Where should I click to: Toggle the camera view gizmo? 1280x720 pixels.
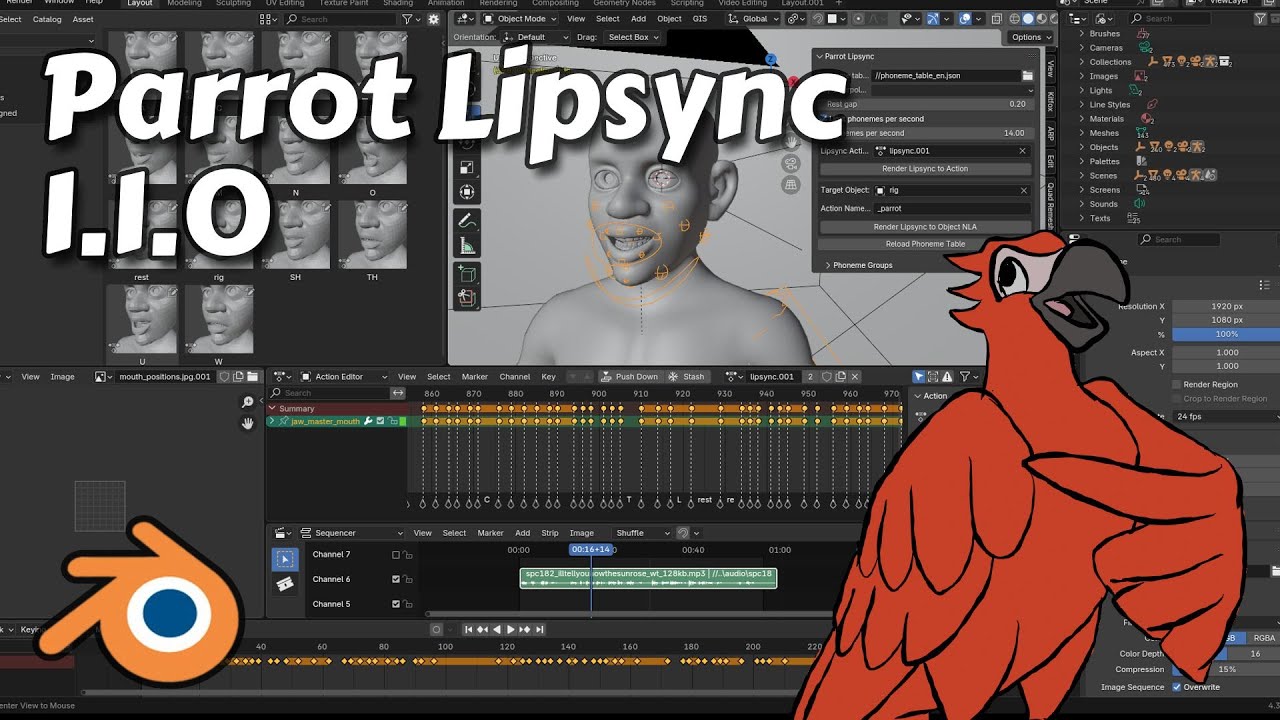tap(791, 163)
